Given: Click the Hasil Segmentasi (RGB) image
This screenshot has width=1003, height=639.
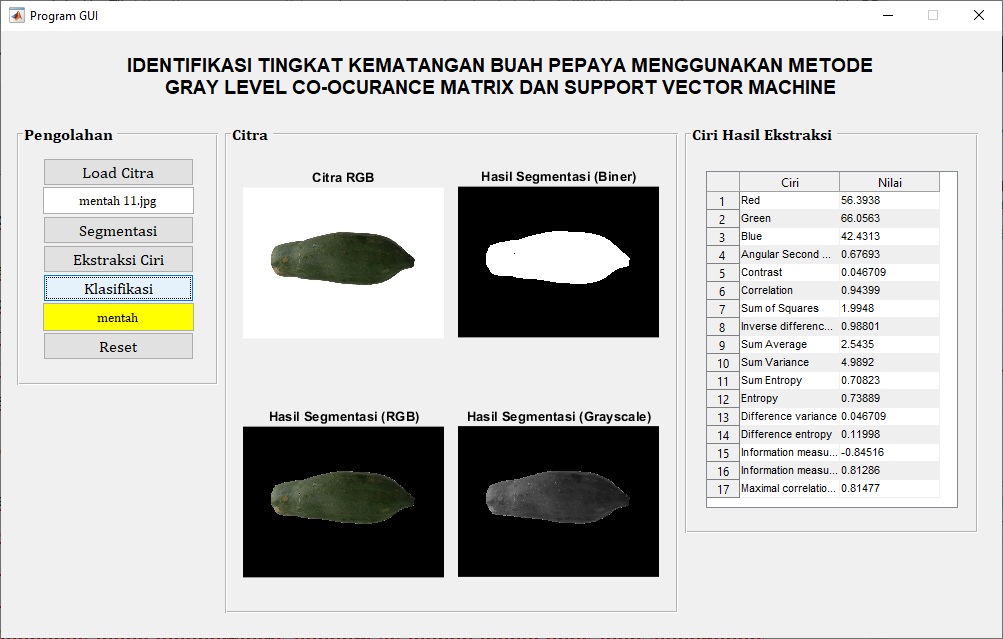Looking at the screenshot, I should click(343, 501).
